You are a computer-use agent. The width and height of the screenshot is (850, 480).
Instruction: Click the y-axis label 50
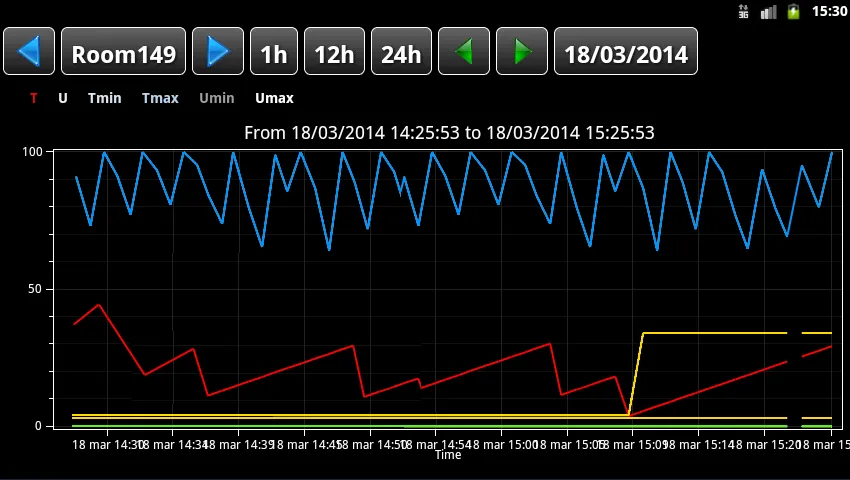point(35,289)
